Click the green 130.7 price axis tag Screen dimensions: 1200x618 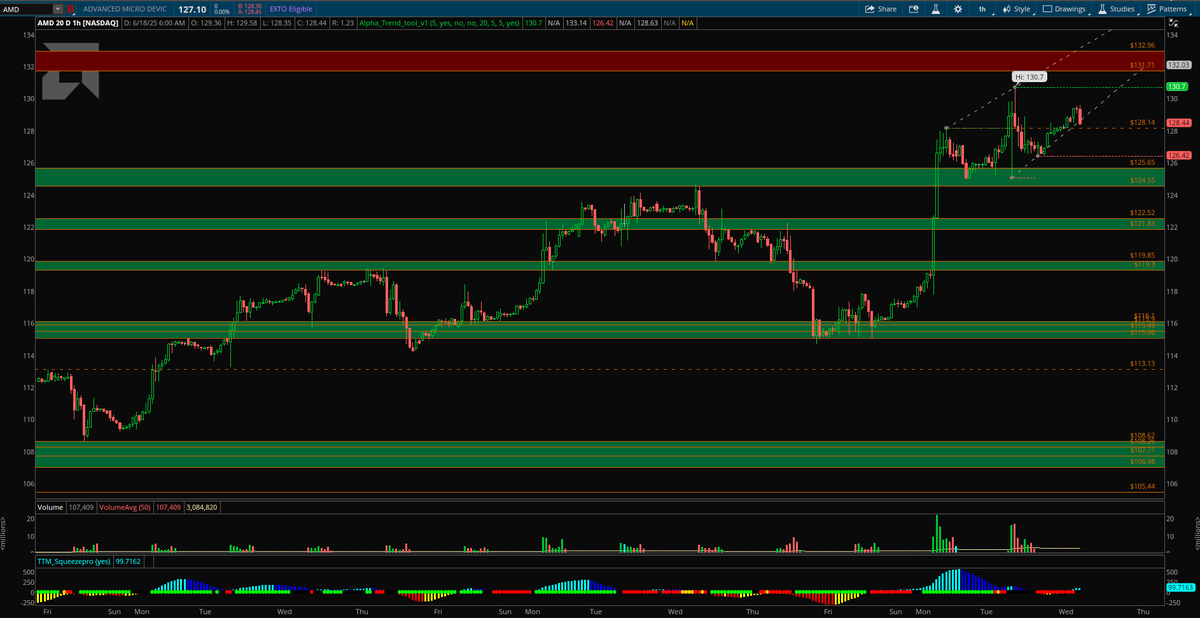[1176, 87]
